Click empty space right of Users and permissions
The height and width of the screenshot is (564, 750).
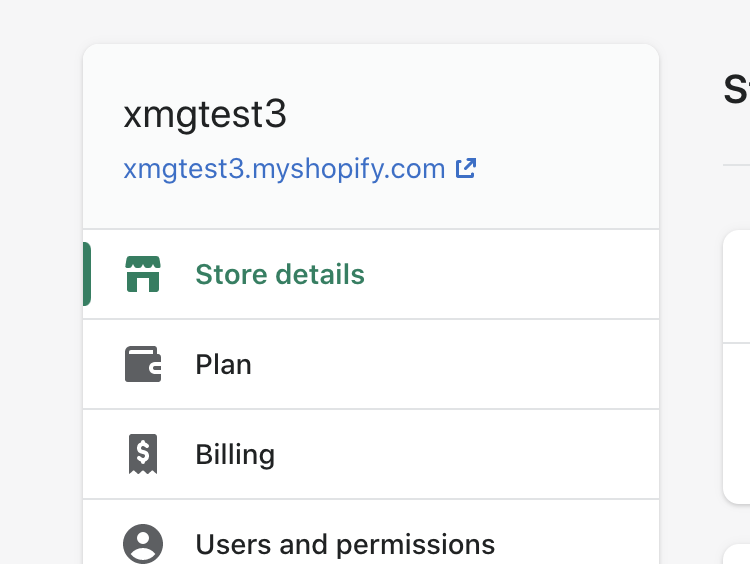coord(576,544)
